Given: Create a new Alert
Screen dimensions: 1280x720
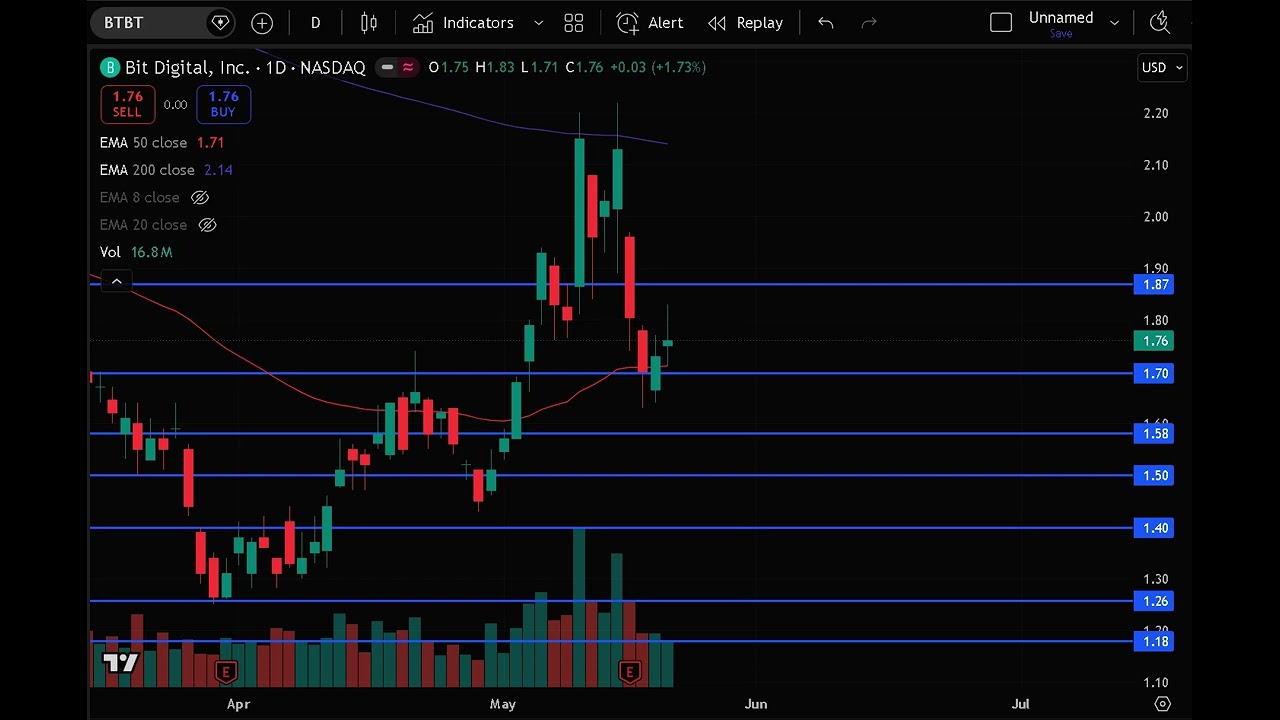Looking at the screenshot, I should [x=650, y=22].
